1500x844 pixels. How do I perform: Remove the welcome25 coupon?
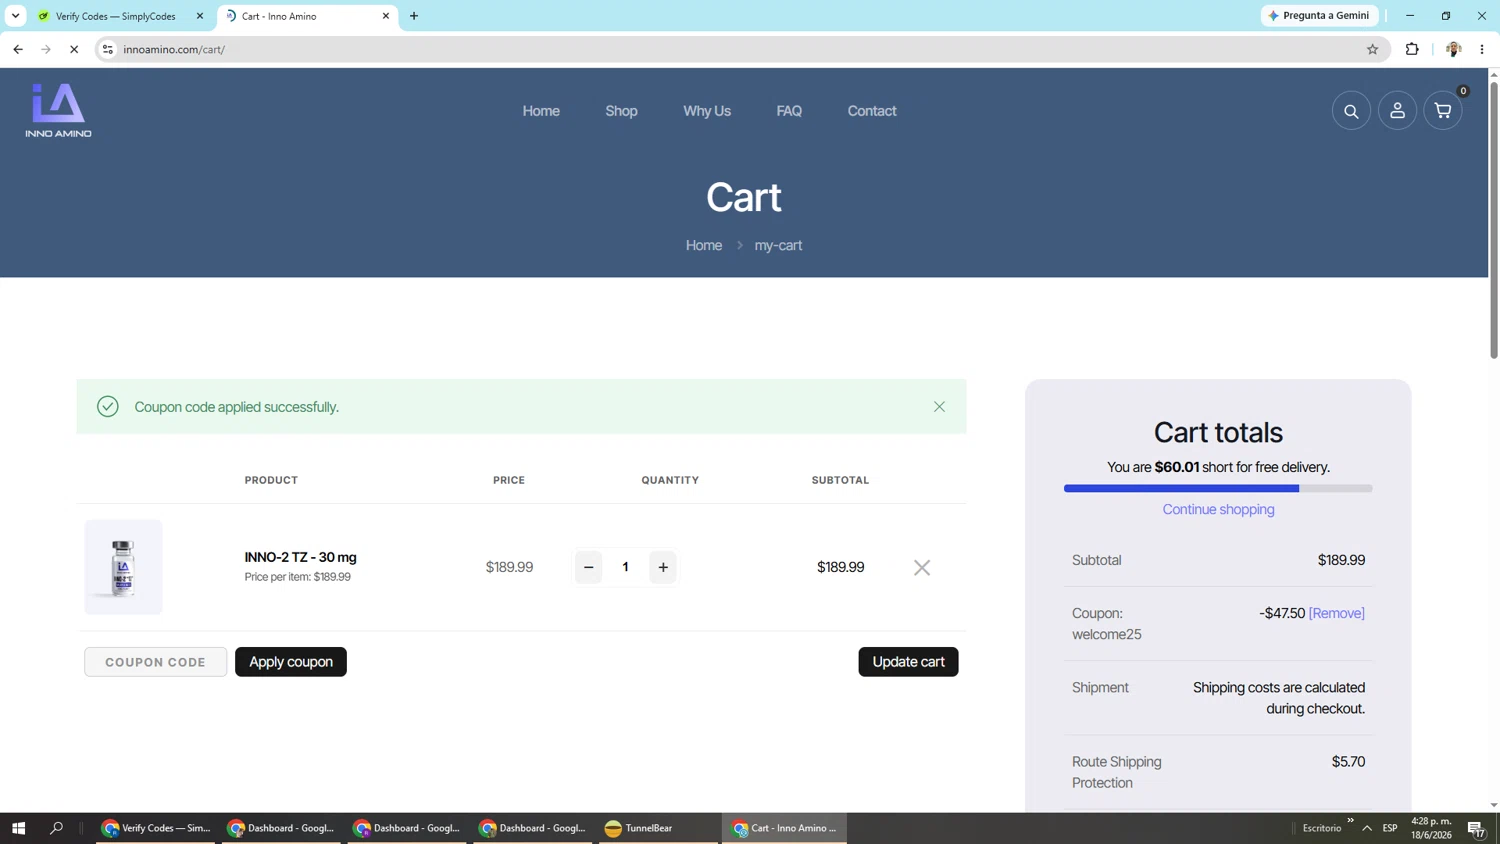coord(1337,613)
